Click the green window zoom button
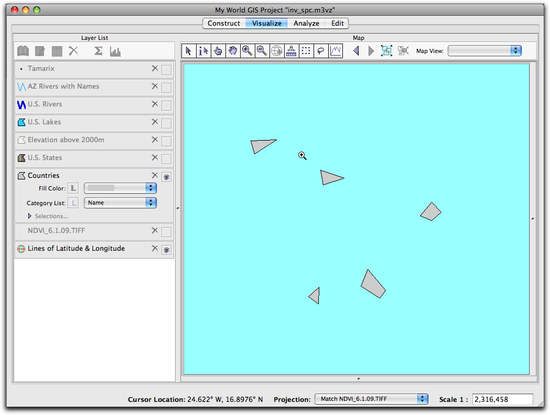Viewport: 550px width, 415px height. [36, 10]
